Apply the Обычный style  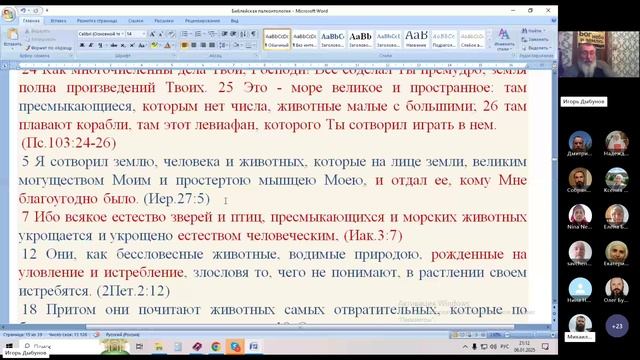point(277,39)
